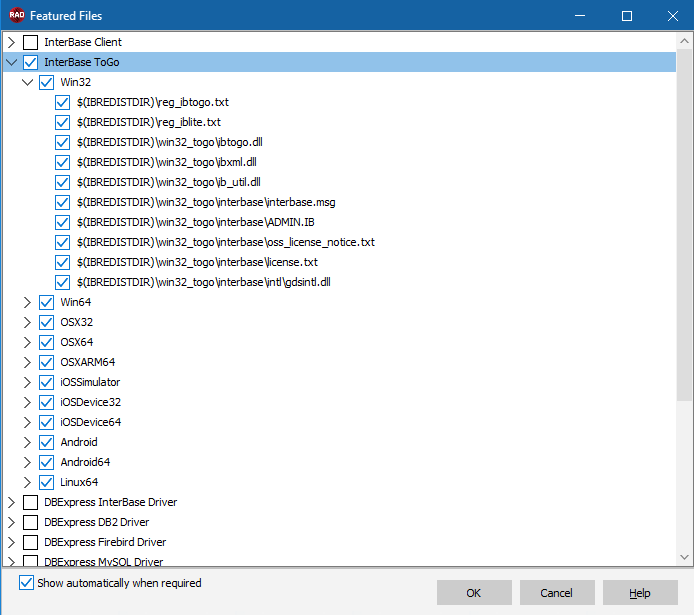Screen dimensions: 694x615
Task: Uncheck the OSX32 checkbox
Action: coord(46,322)
